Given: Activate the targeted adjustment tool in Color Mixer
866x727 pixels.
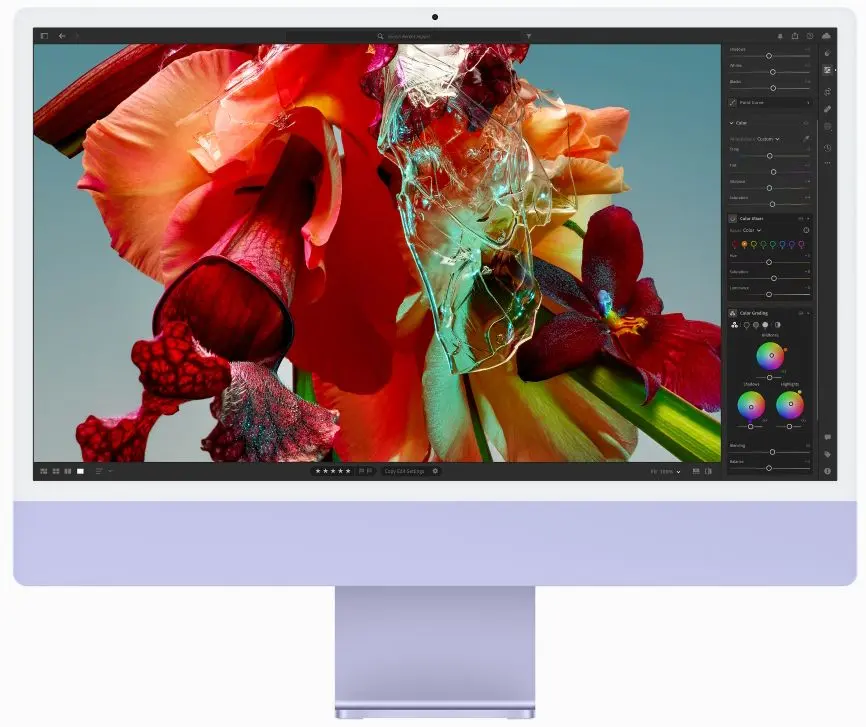Looking at the screenshot, I should click(x=805, y=229).
